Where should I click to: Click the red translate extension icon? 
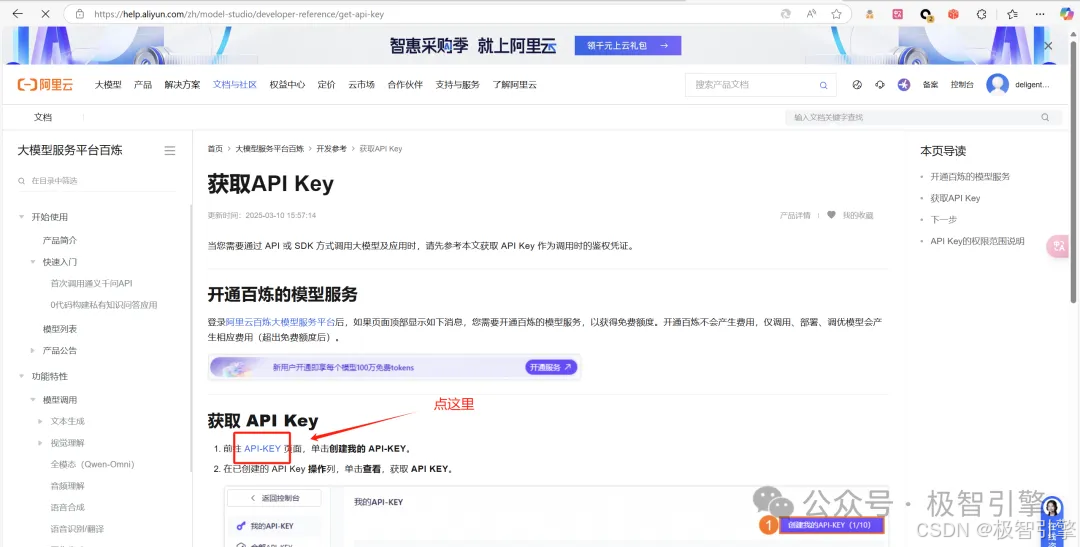(897, 14)
